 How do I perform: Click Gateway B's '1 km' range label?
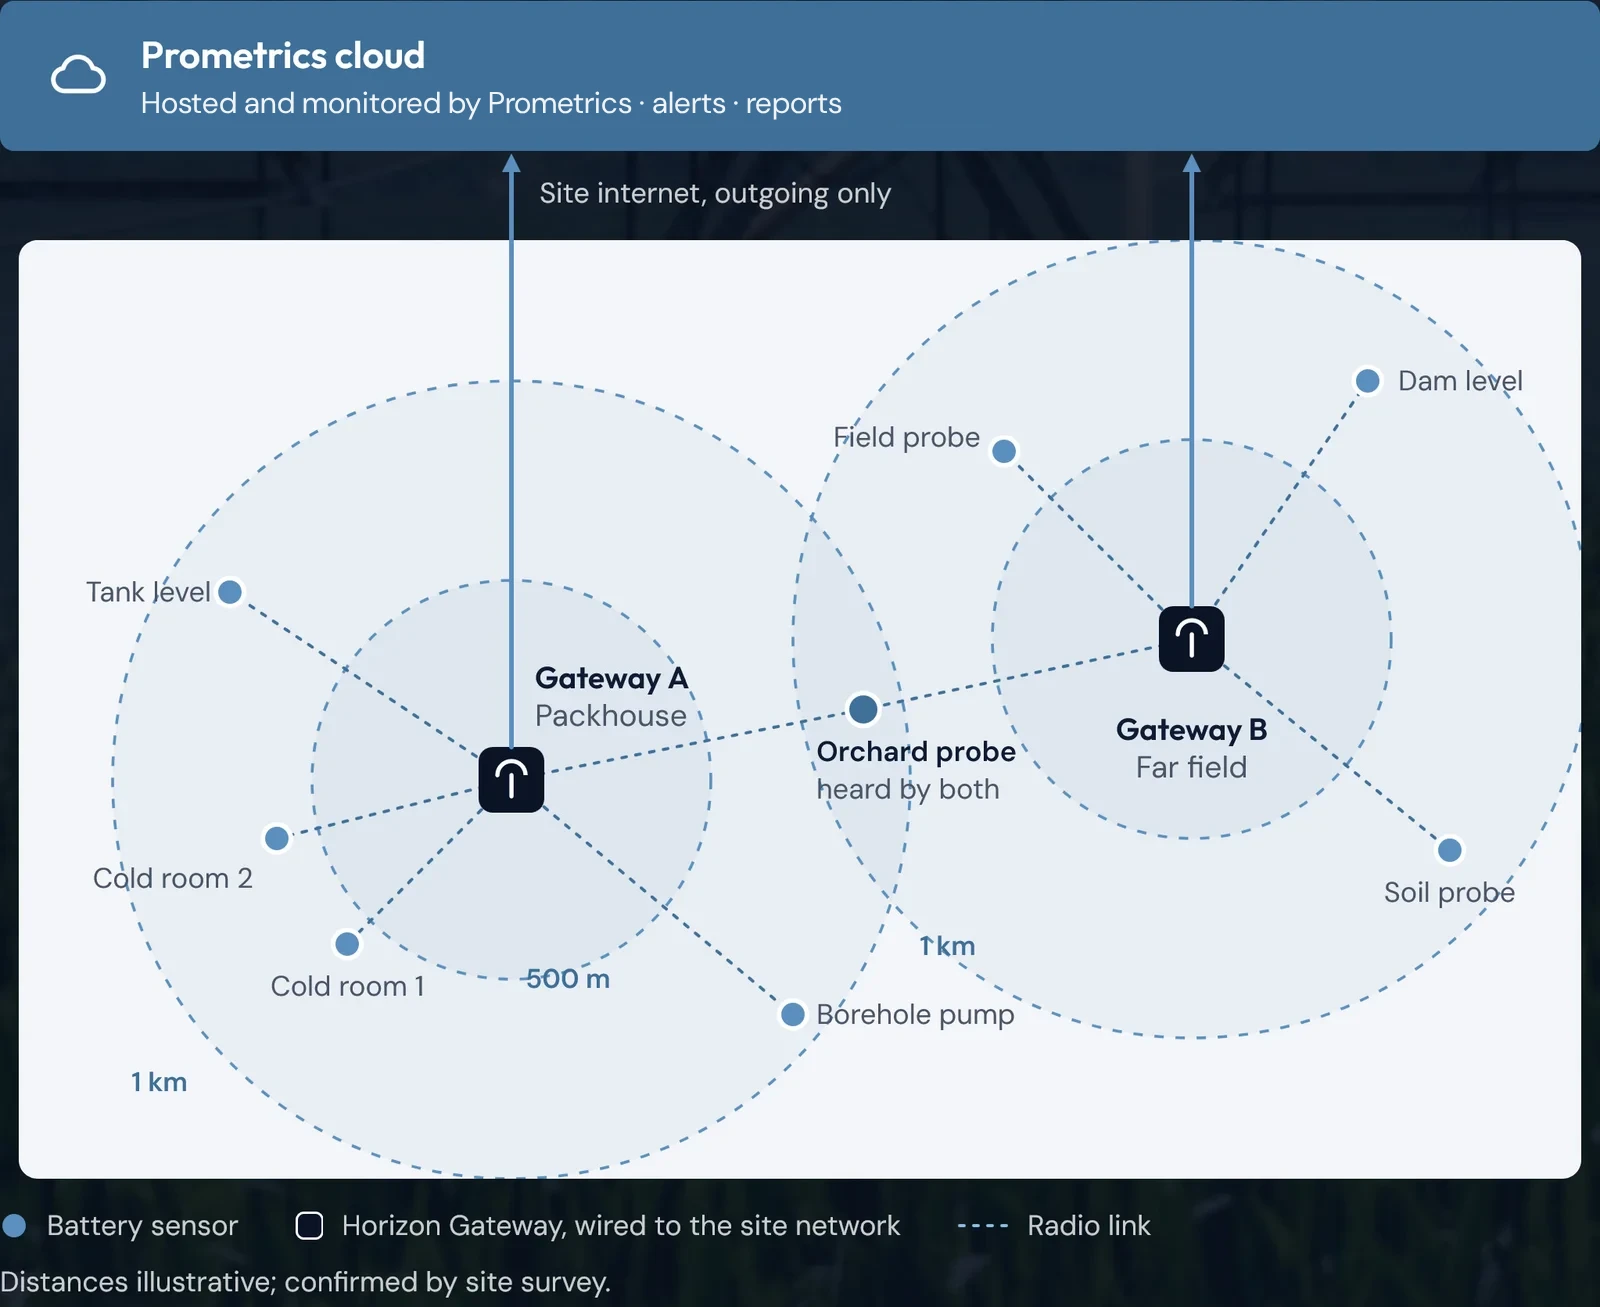tap(947, 946)
